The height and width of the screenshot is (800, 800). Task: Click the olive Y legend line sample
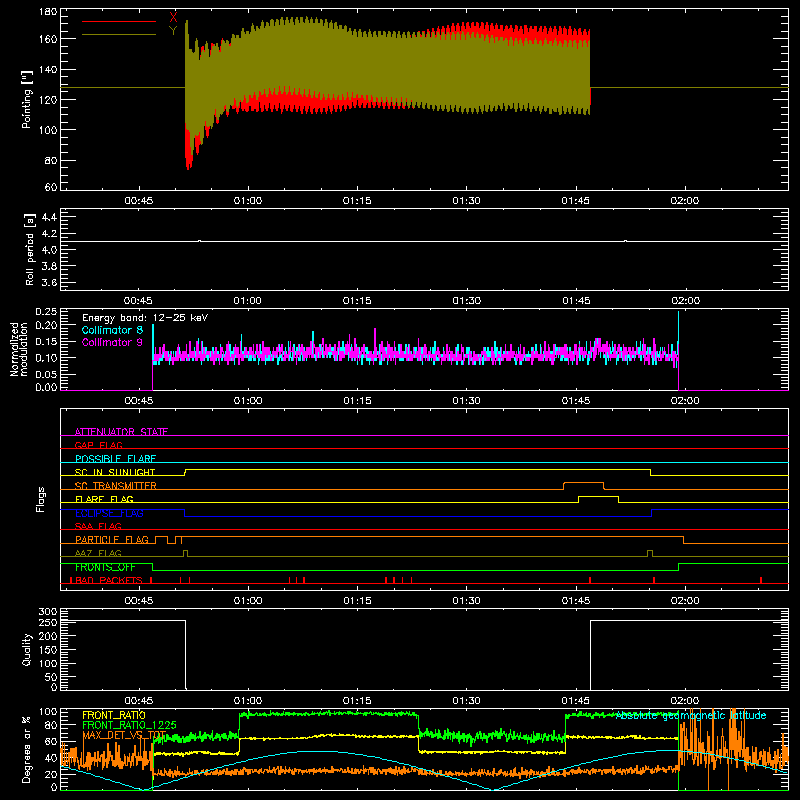pos(119,35)
